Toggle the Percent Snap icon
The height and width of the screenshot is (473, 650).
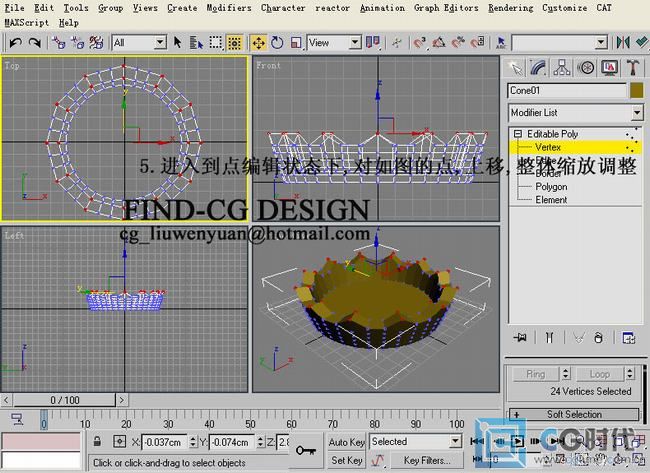458,42
